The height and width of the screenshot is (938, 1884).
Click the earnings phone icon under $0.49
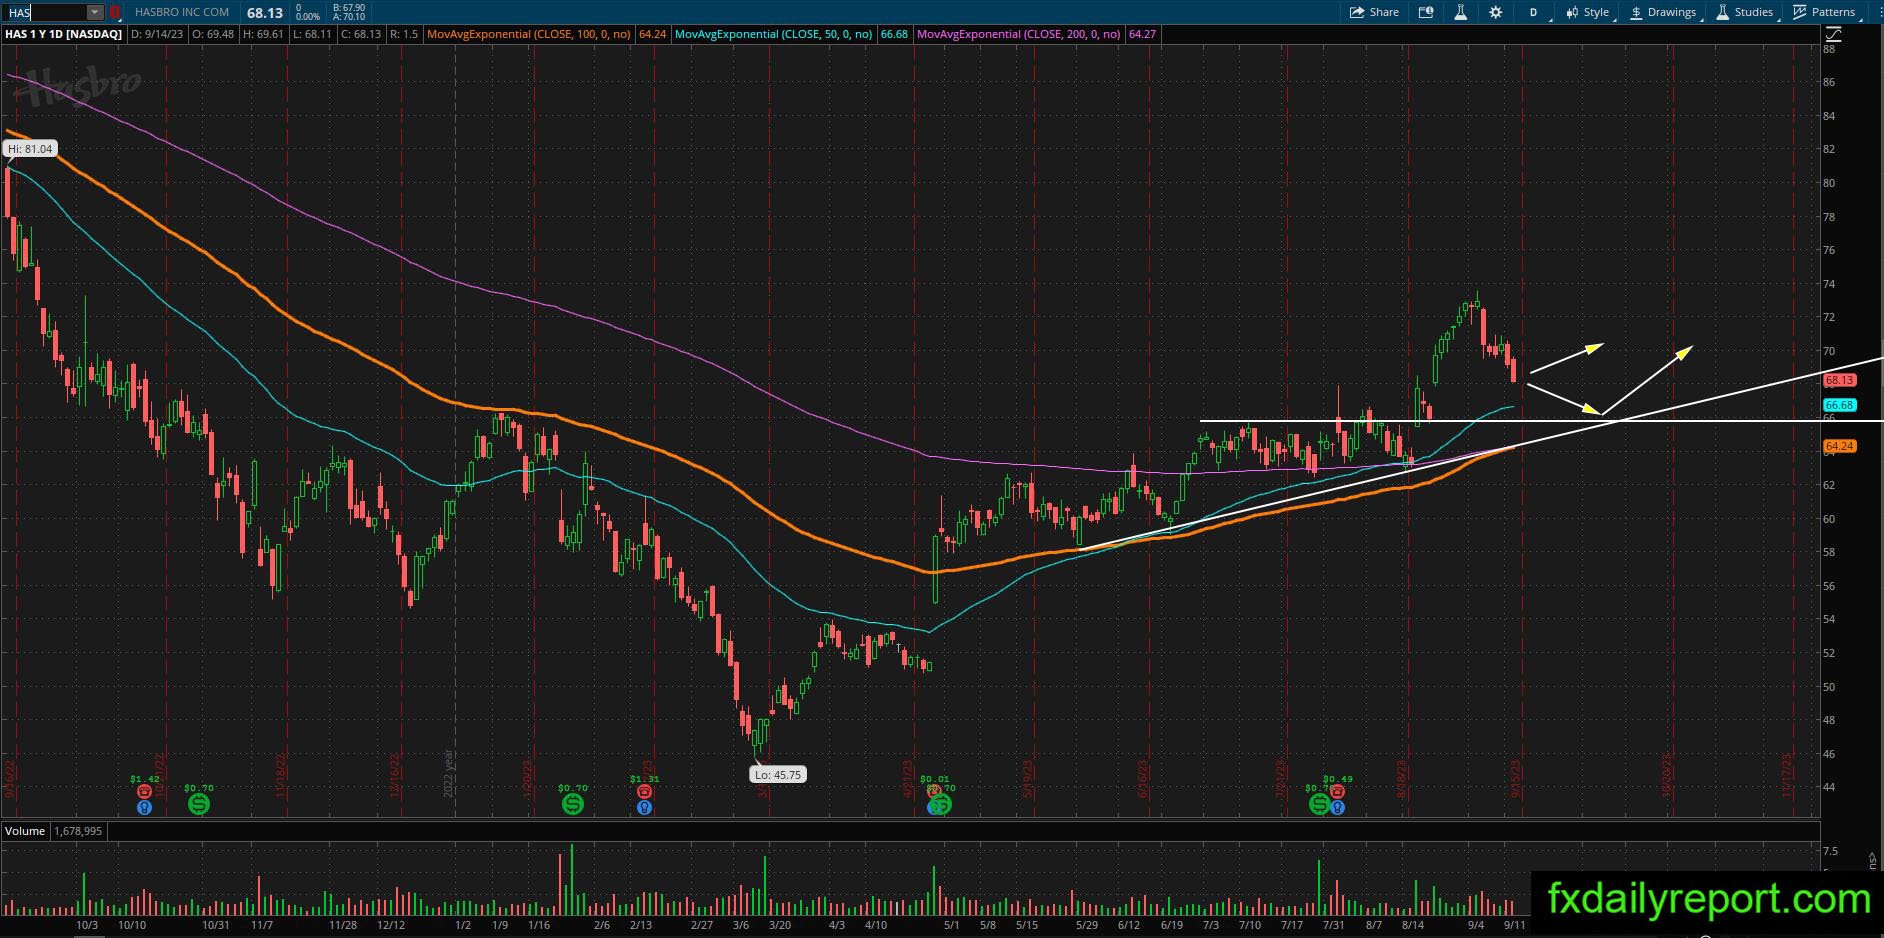1337,792
